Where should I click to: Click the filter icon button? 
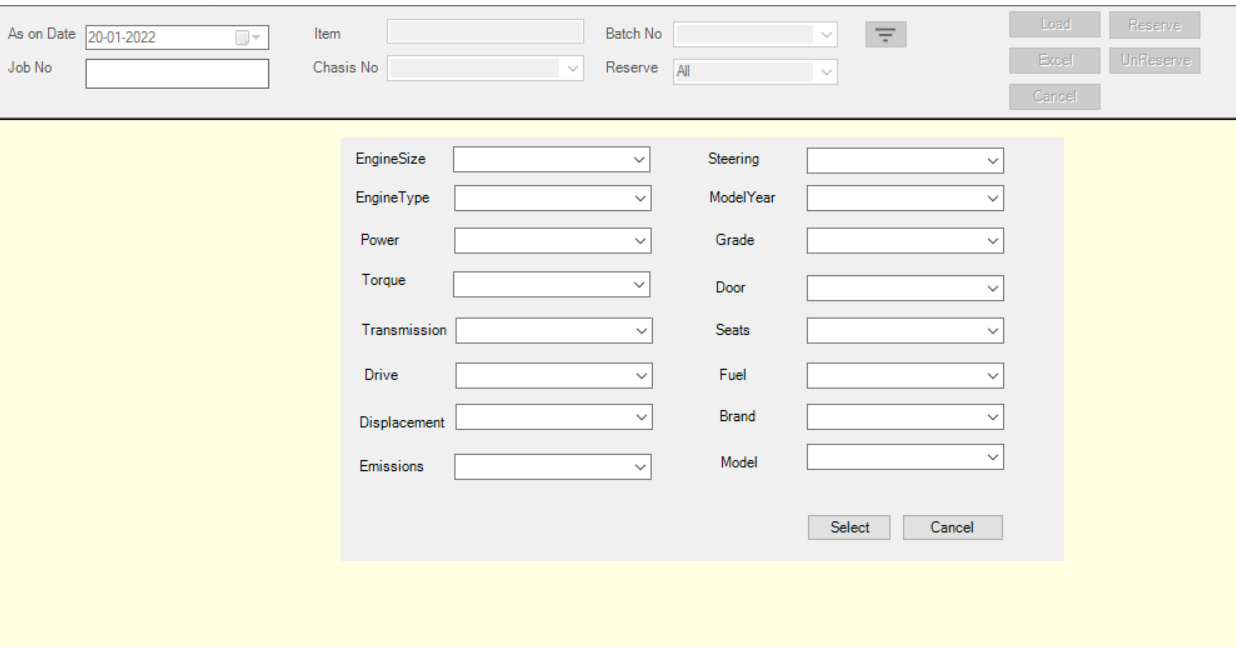click(885, 35)
